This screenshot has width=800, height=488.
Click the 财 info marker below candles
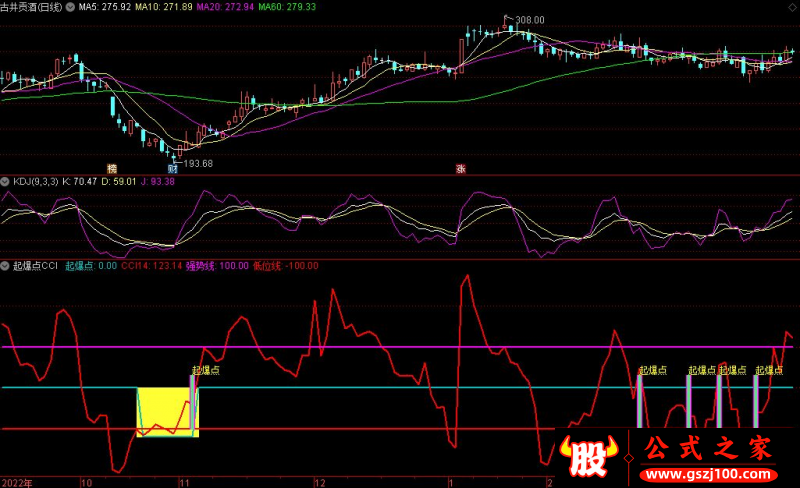(x=171, y=168)
